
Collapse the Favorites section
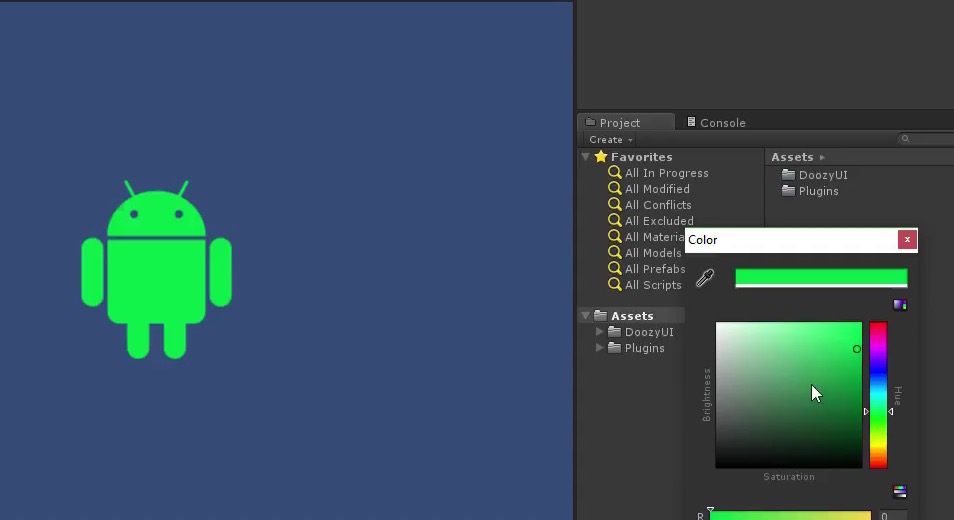[x=585, y=157]
